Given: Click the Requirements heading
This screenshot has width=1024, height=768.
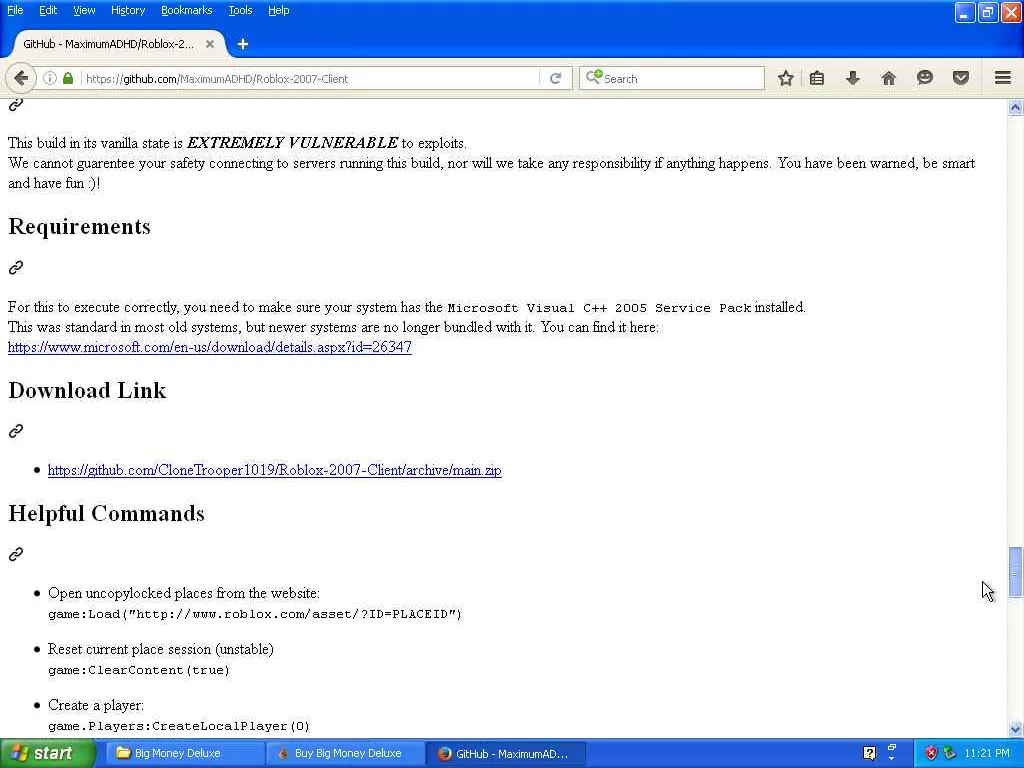Looking at the screenshot, I should coord(80,227).
